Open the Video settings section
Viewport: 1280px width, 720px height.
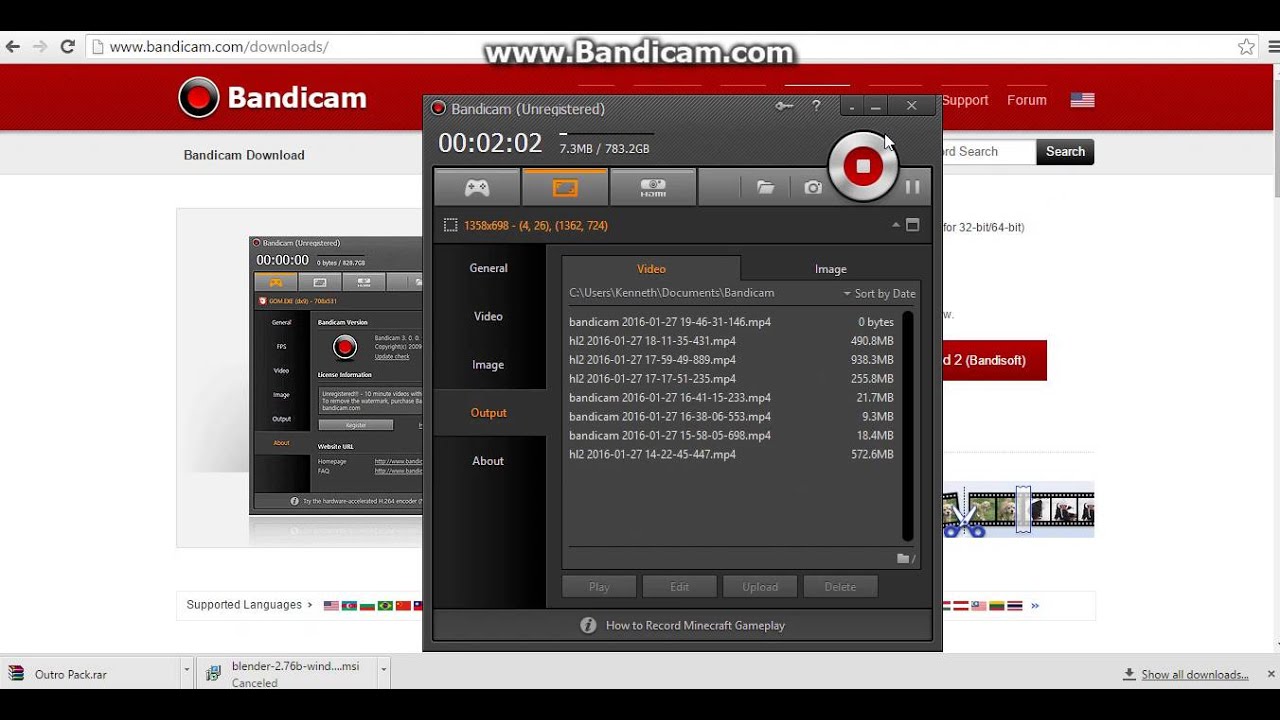point(489,316)
